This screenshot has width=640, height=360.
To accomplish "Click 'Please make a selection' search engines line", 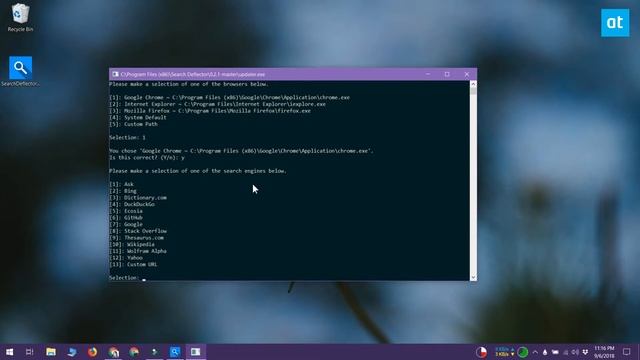I will pyautogui.click(x=198, y=171).
